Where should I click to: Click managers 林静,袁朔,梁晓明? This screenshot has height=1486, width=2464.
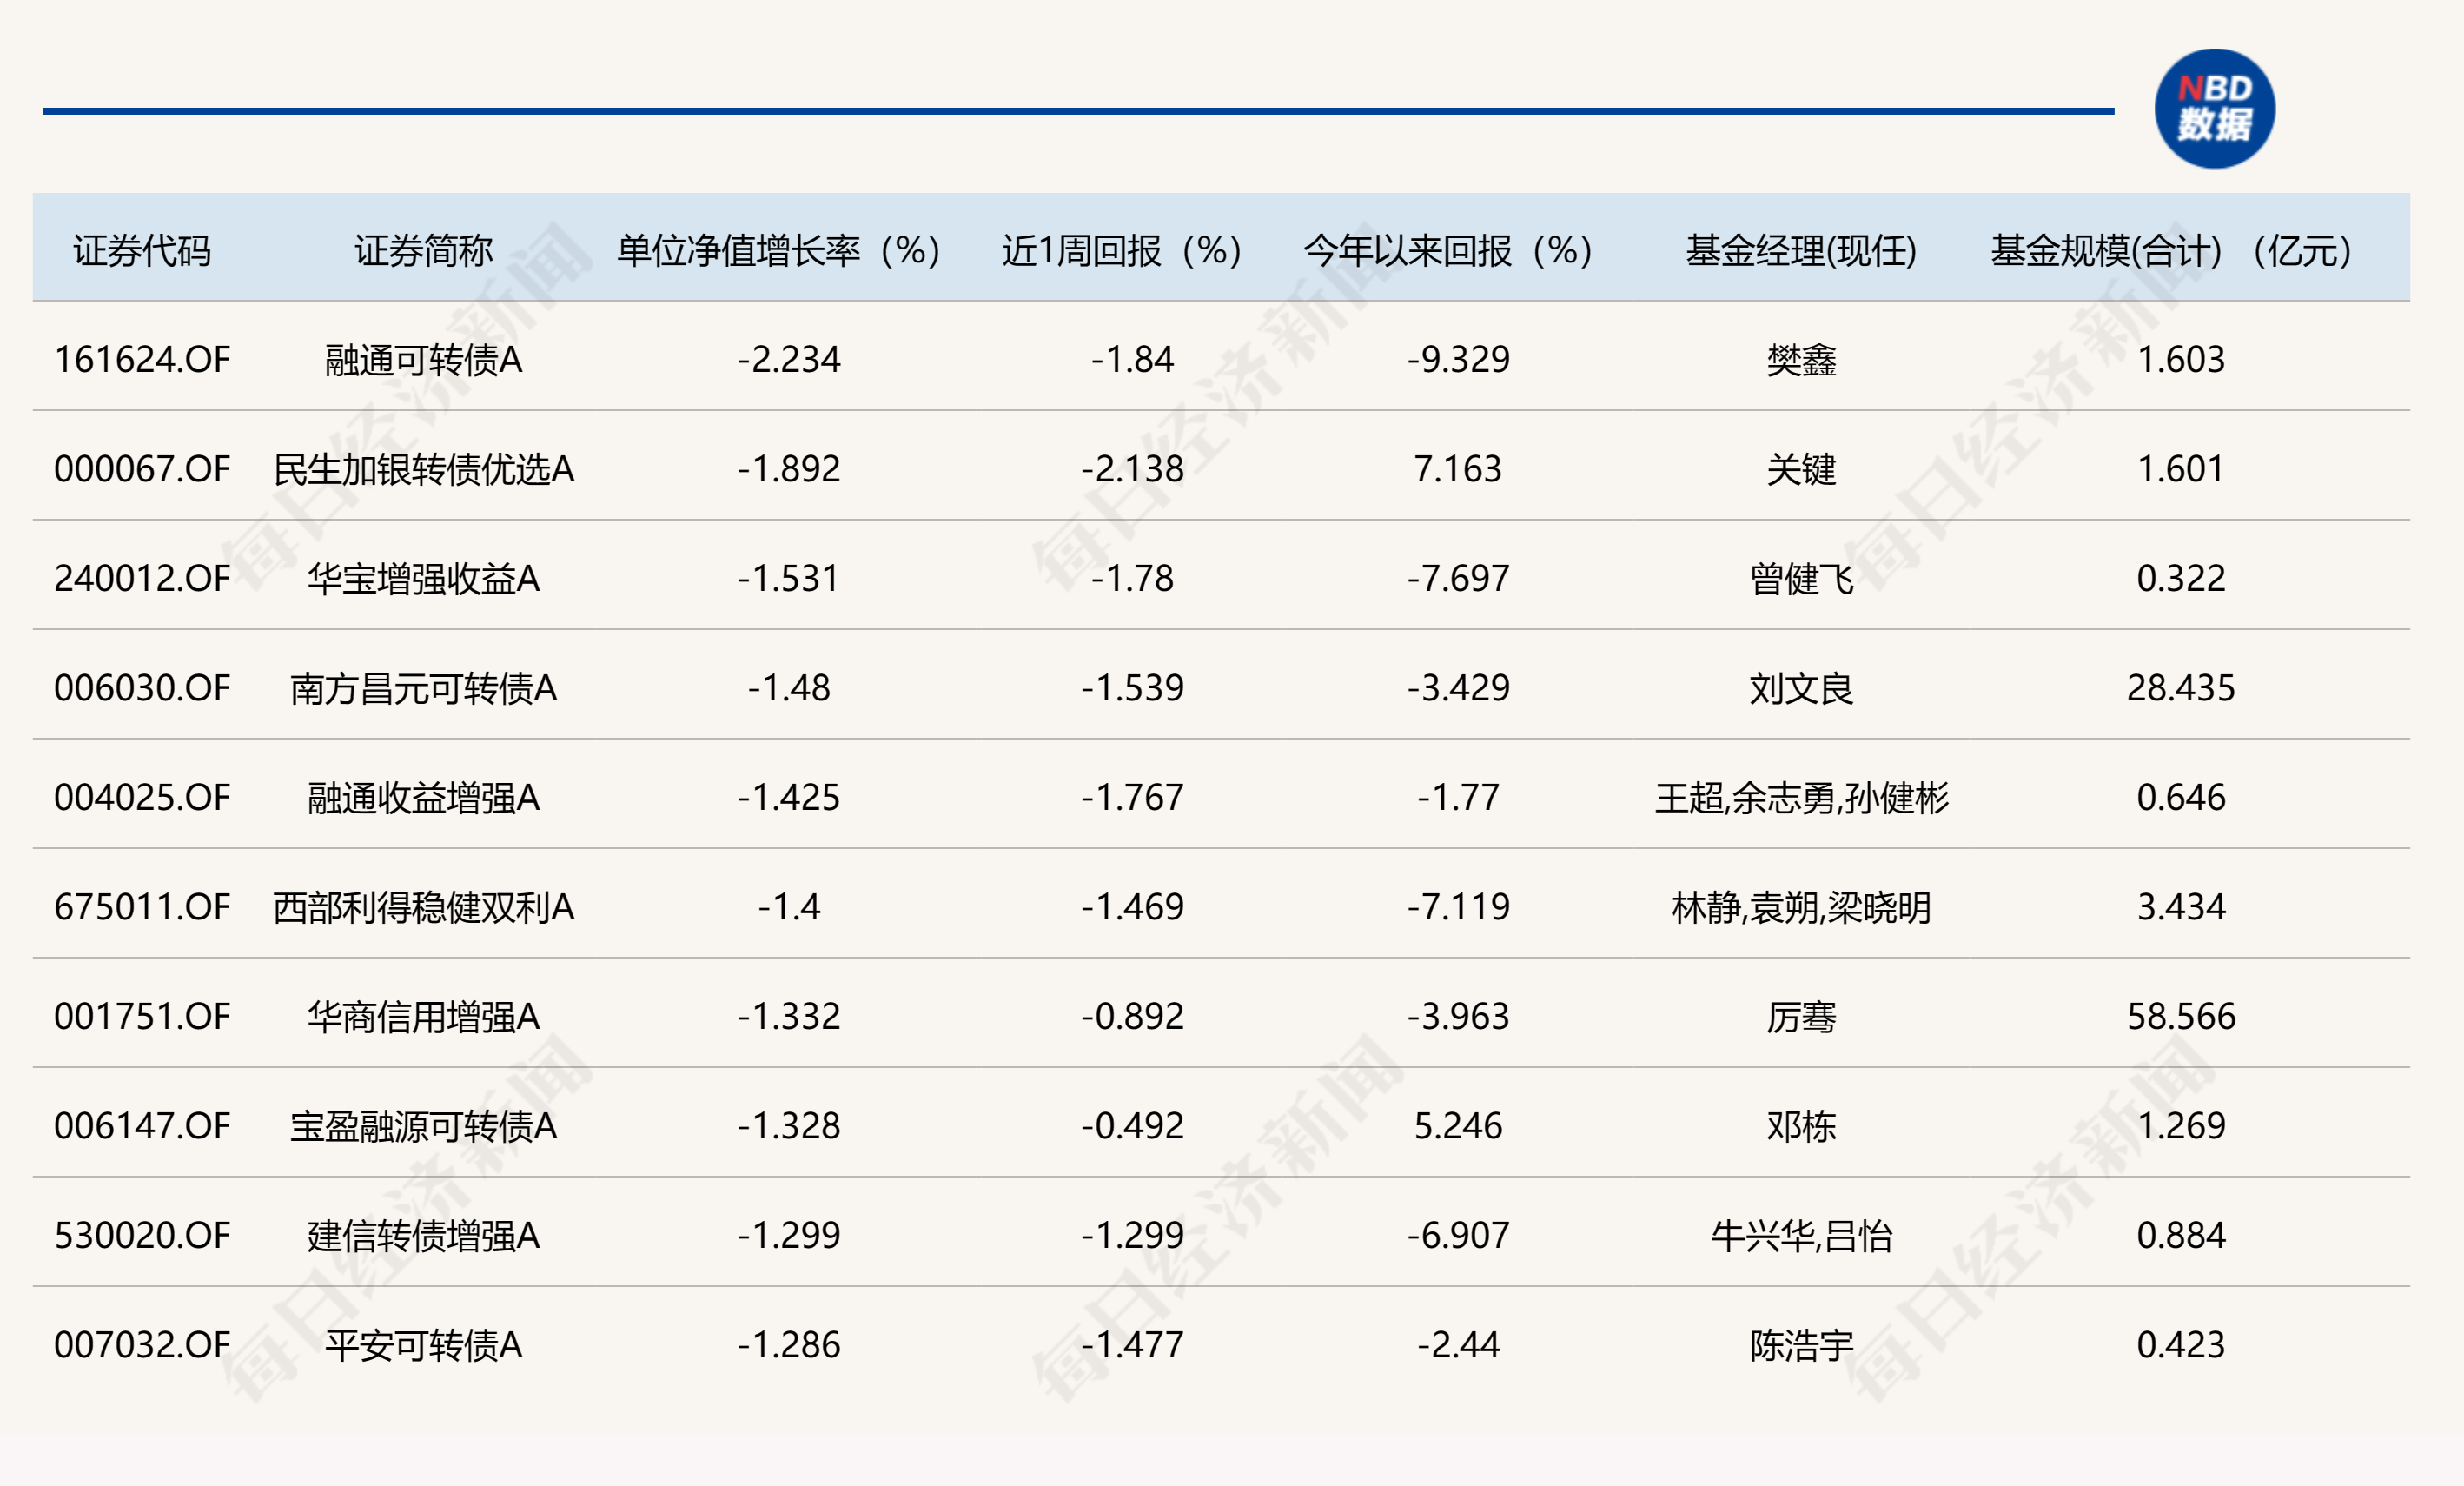point(1801,907)
